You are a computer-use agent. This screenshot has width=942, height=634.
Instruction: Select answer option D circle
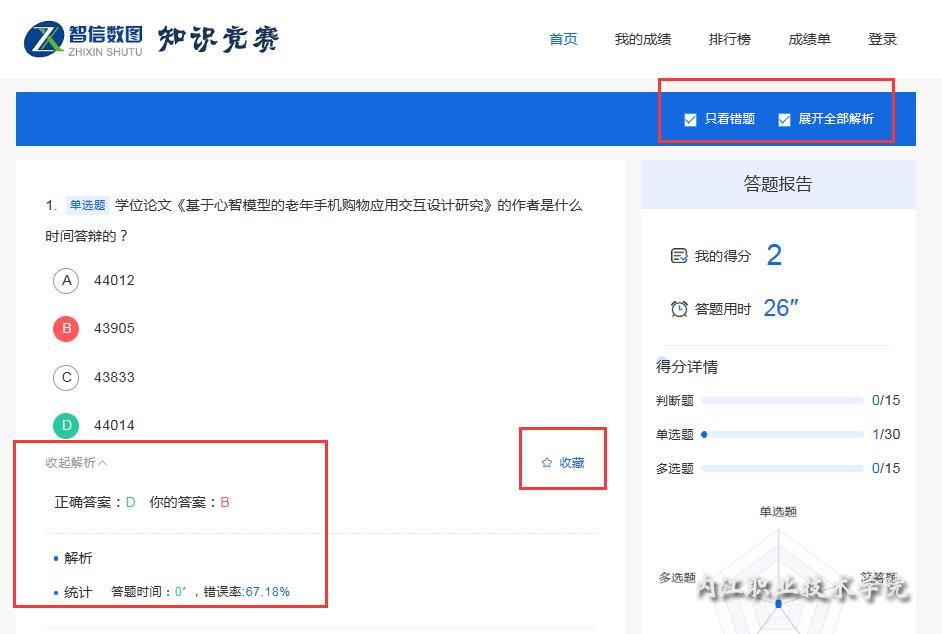pos(66,425)
